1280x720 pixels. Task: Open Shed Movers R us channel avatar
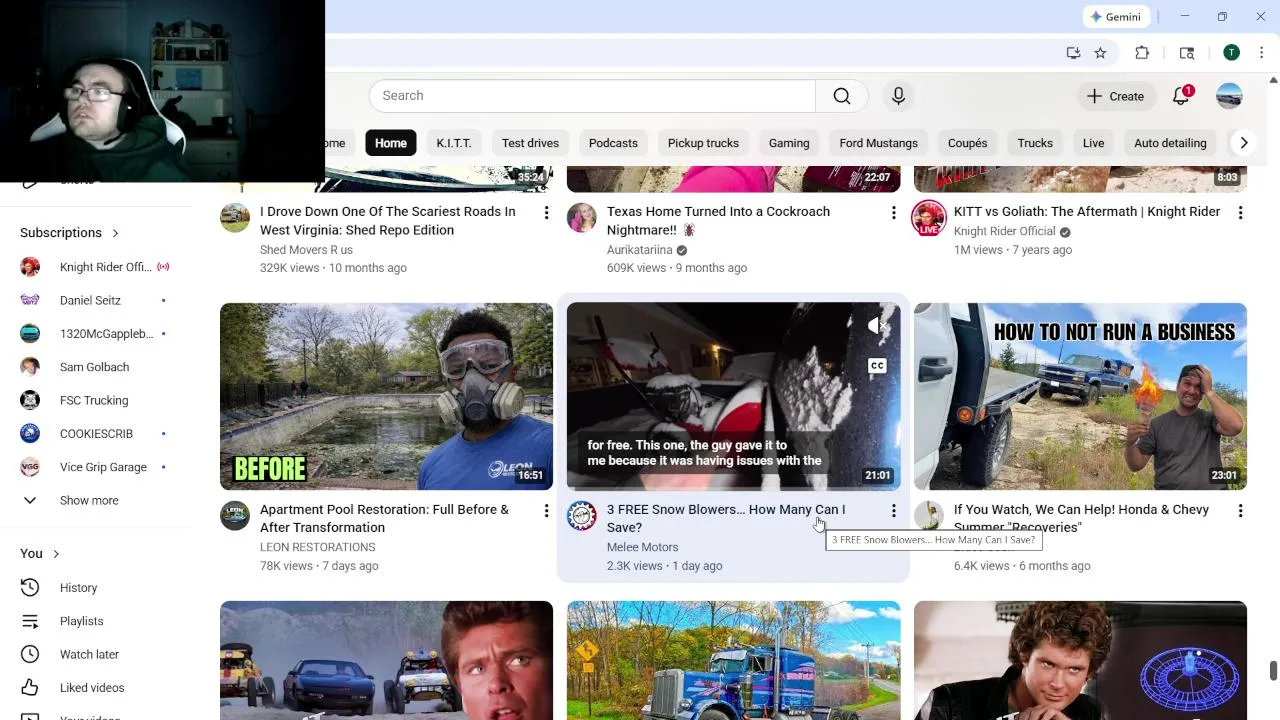(x=235, y=218)
